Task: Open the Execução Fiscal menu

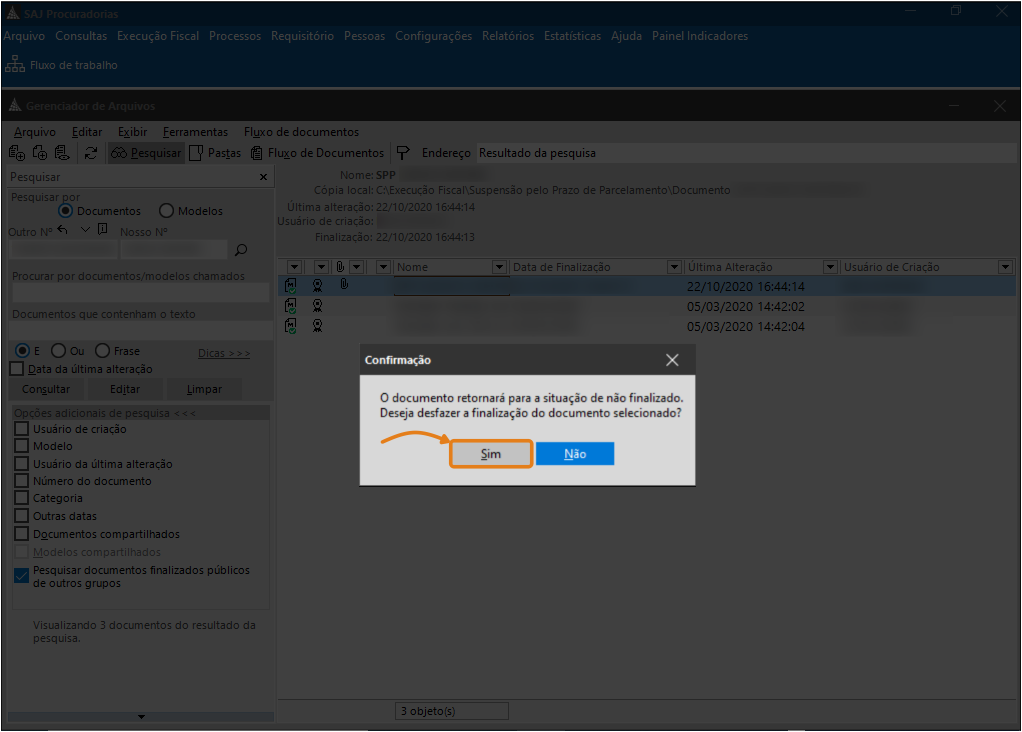Action: pyautogui.click(x=158, y=36)
